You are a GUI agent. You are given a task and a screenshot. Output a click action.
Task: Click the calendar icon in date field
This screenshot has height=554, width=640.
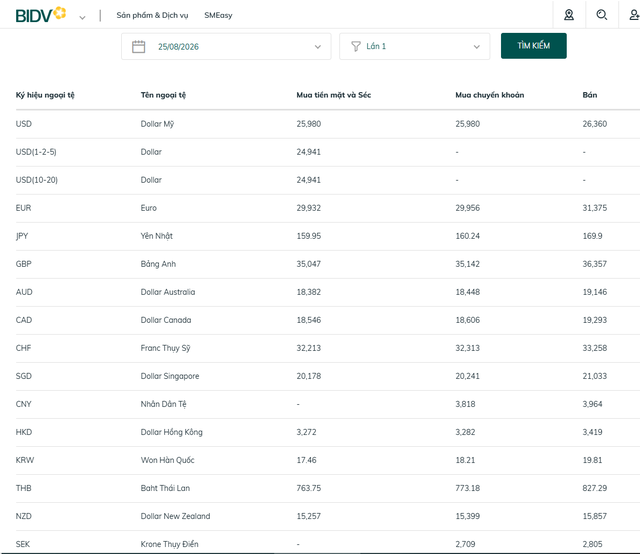pos(138,47)
